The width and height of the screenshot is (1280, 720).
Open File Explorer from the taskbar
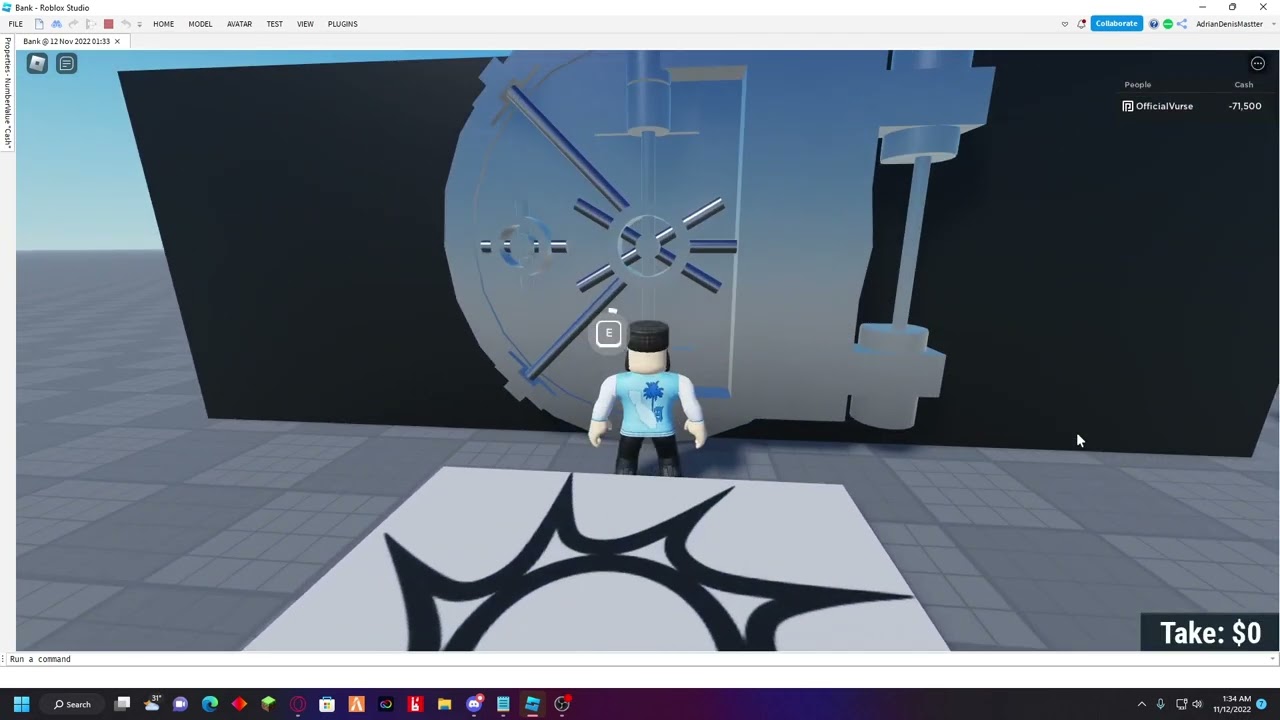tap(444, 704)
